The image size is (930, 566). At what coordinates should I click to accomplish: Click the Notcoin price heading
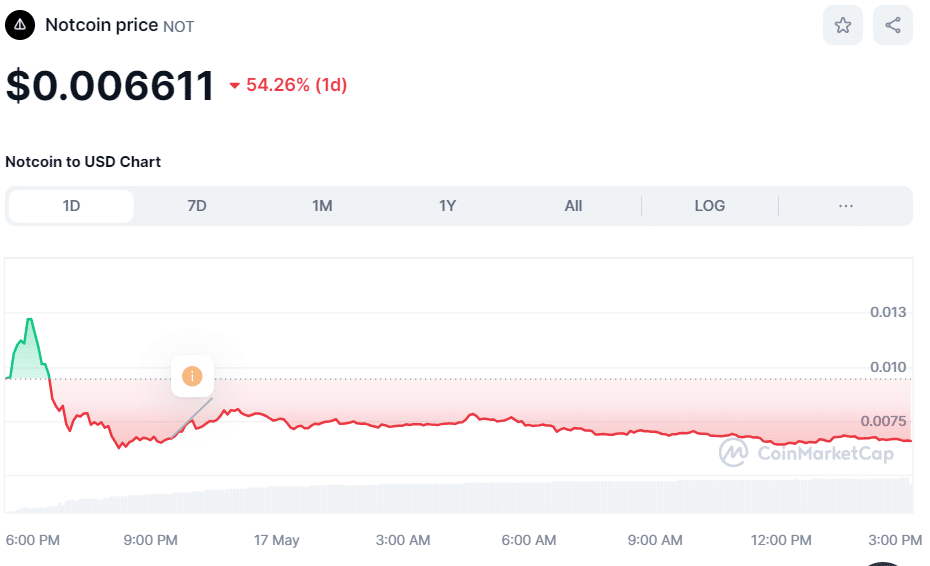coord(101,25)
